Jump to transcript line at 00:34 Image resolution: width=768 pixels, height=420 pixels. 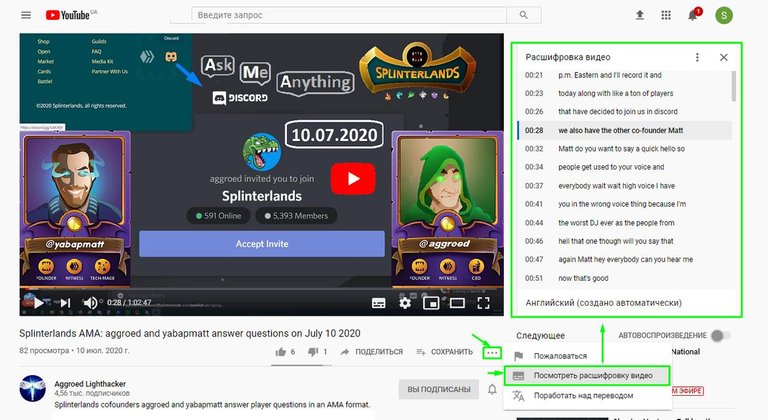[x=624, y=167]
